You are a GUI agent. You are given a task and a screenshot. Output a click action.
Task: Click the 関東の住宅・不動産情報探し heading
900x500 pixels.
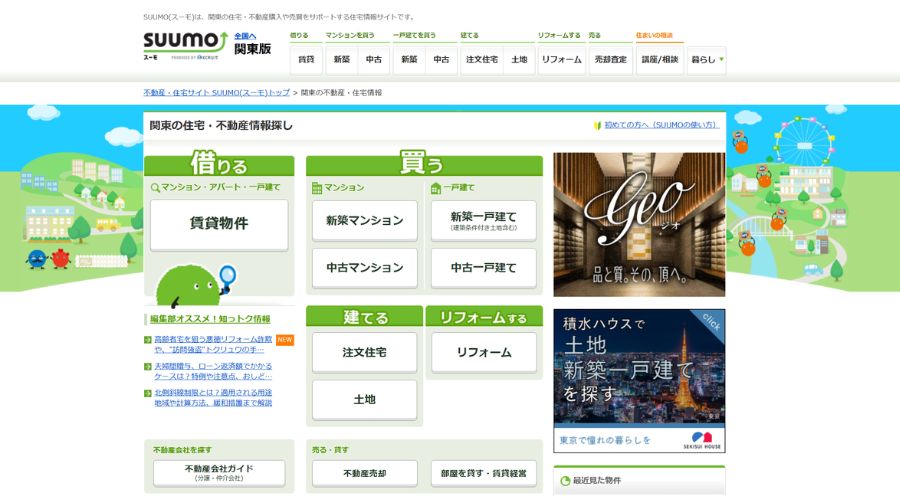221,125
